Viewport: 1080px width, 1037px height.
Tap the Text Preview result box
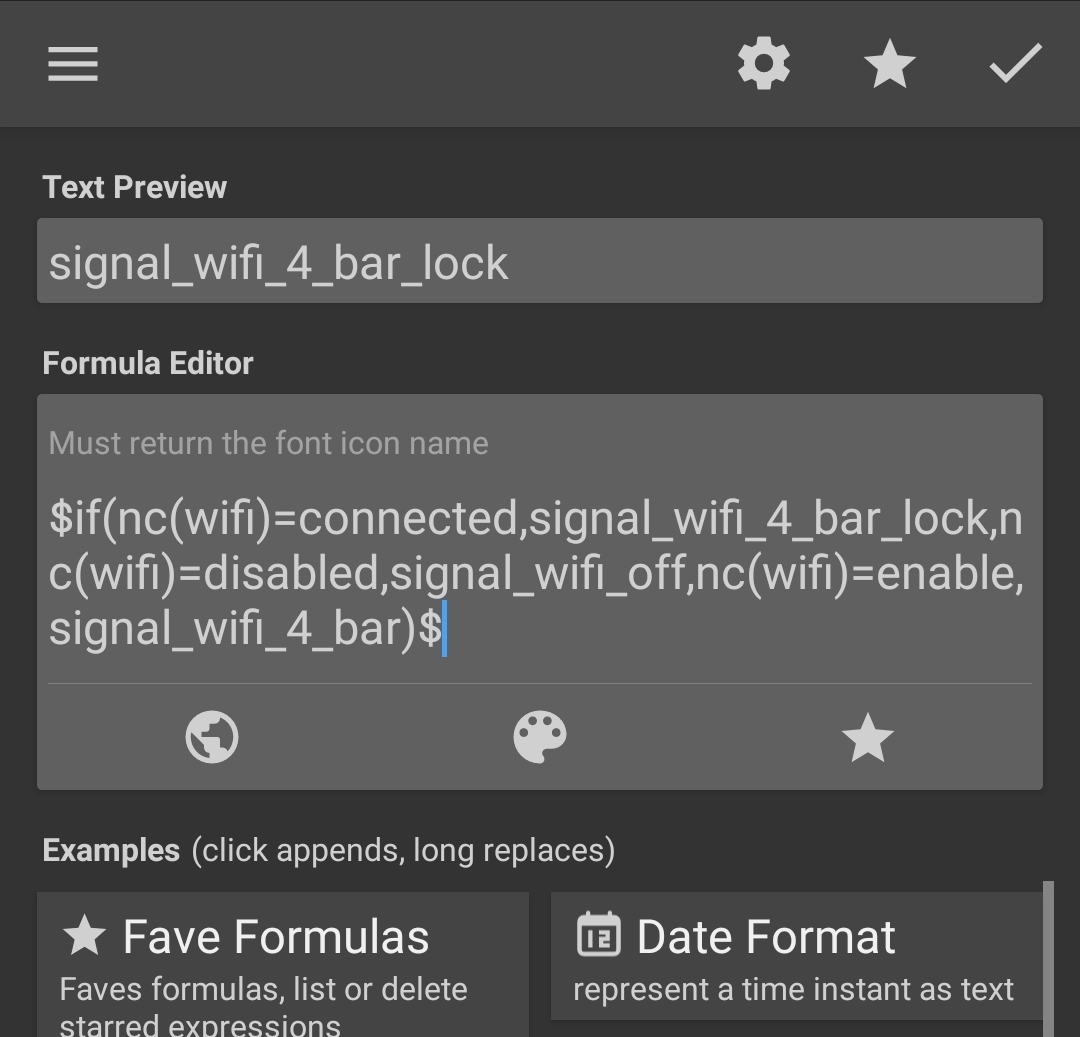pyautogui.click(x=540, y=261)
